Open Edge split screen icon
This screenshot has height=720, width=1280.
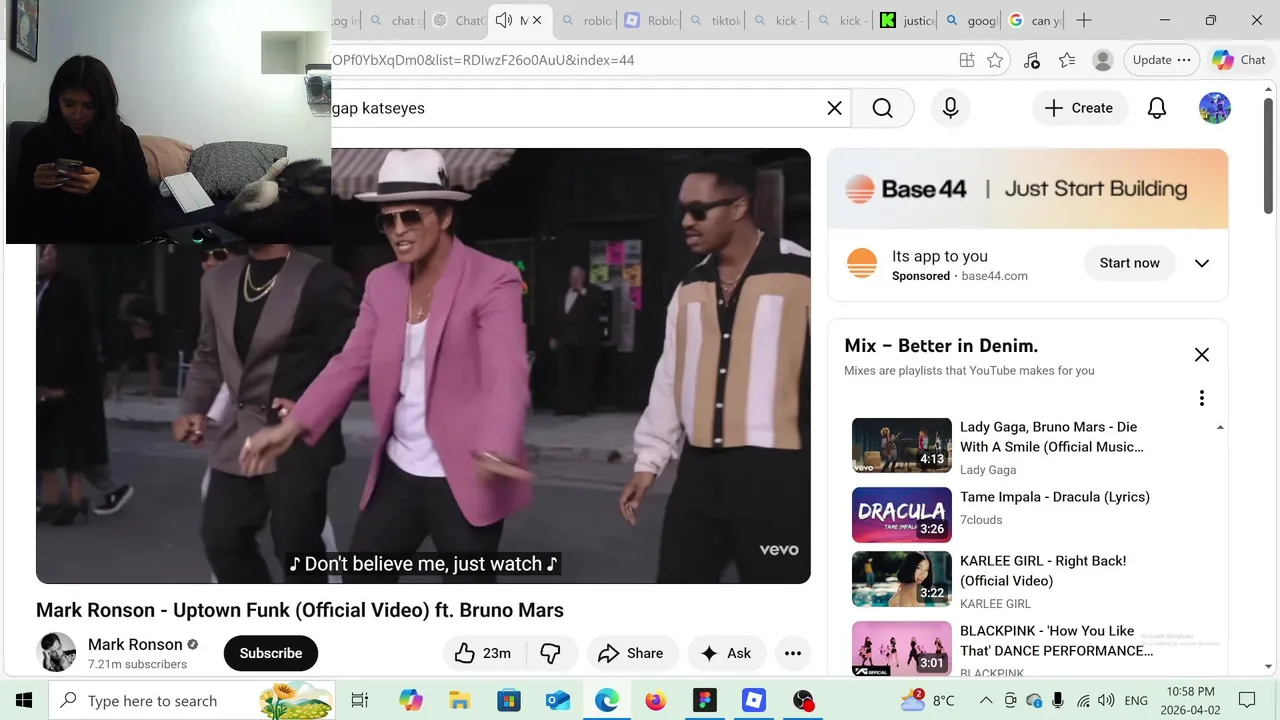click(x=967, y=60)
